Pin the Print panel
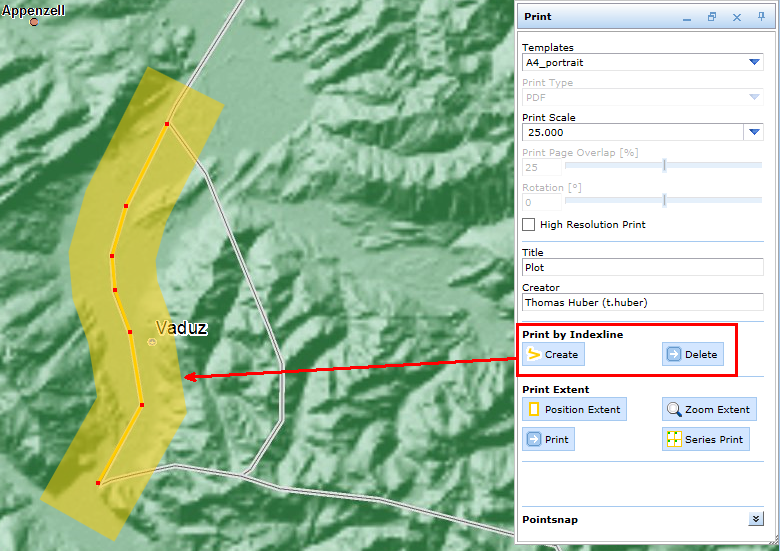Screen dimensions: 780x551 tap(762, 16)
